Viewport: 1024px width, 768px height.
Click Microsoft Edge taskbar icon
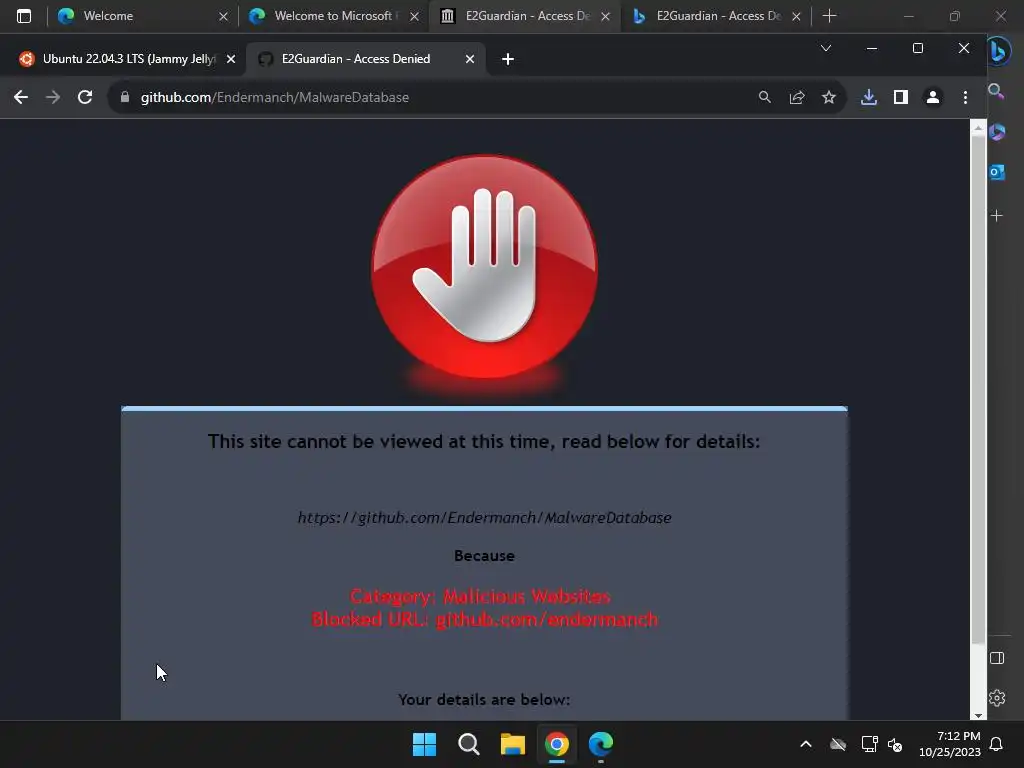(x=601, y=744)
